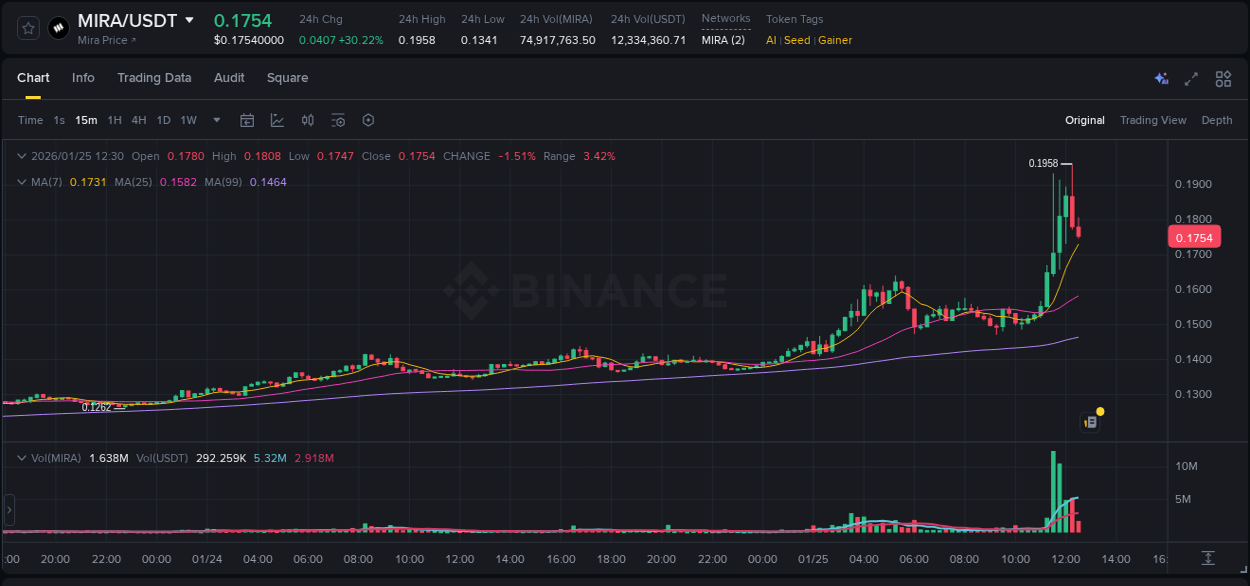Open the MIRA/USDT pair selector dropdown
Viewport: 1250px width, 586px height.
190,20
